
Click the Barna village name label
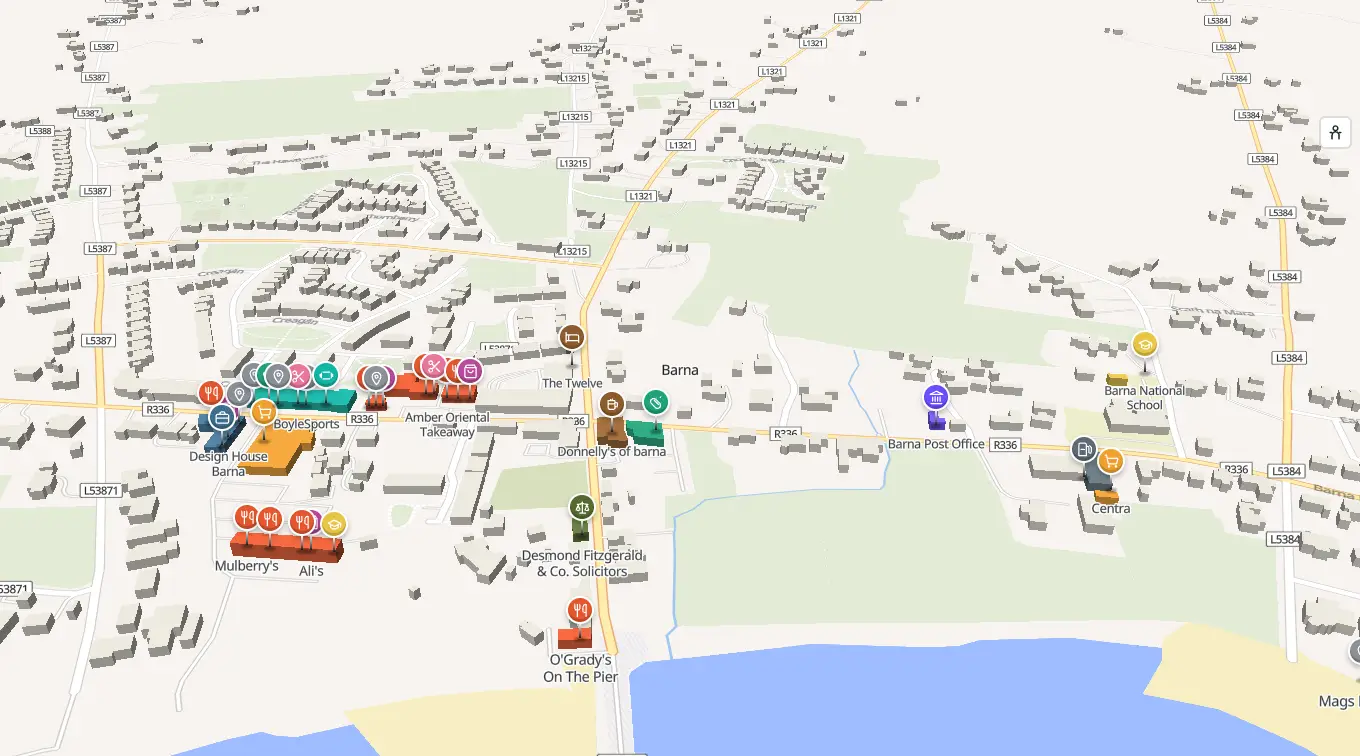(680, 370)
